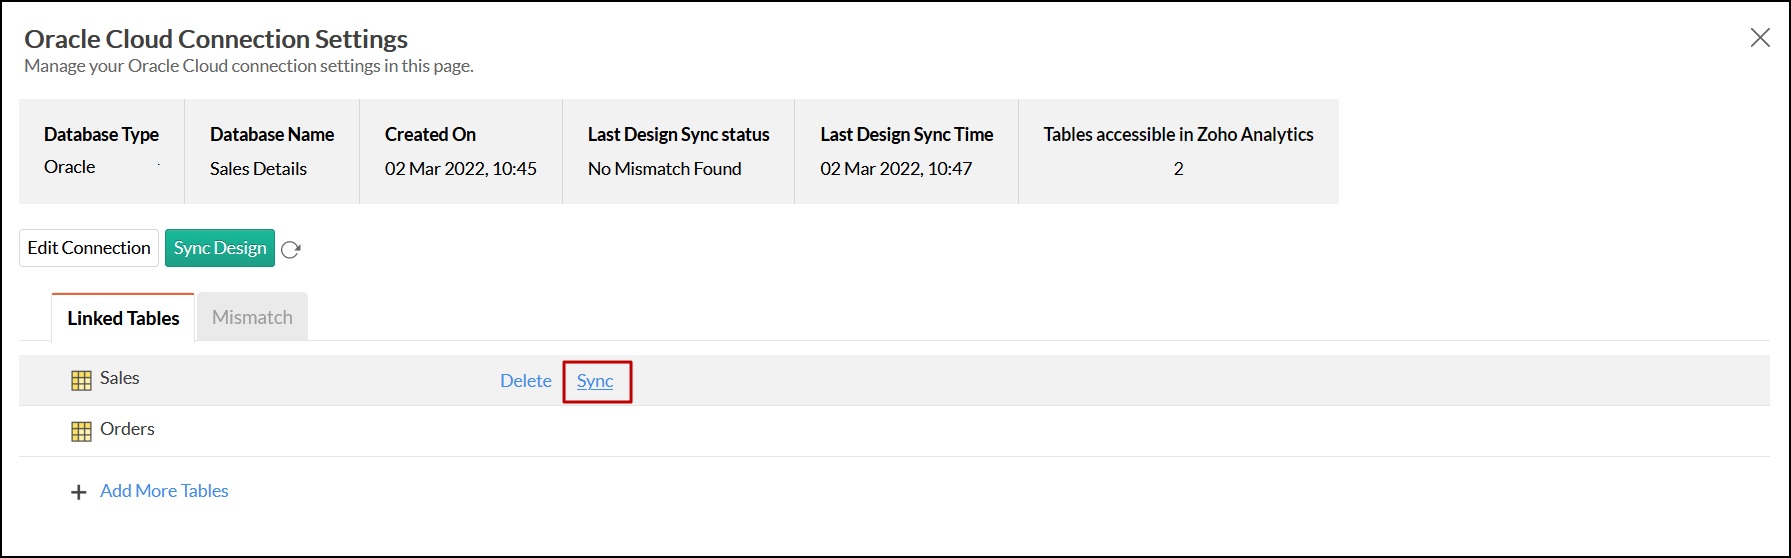Viewport: 1791px width, 558px height.
Task: Select the Sales table name
Action: 120,378
